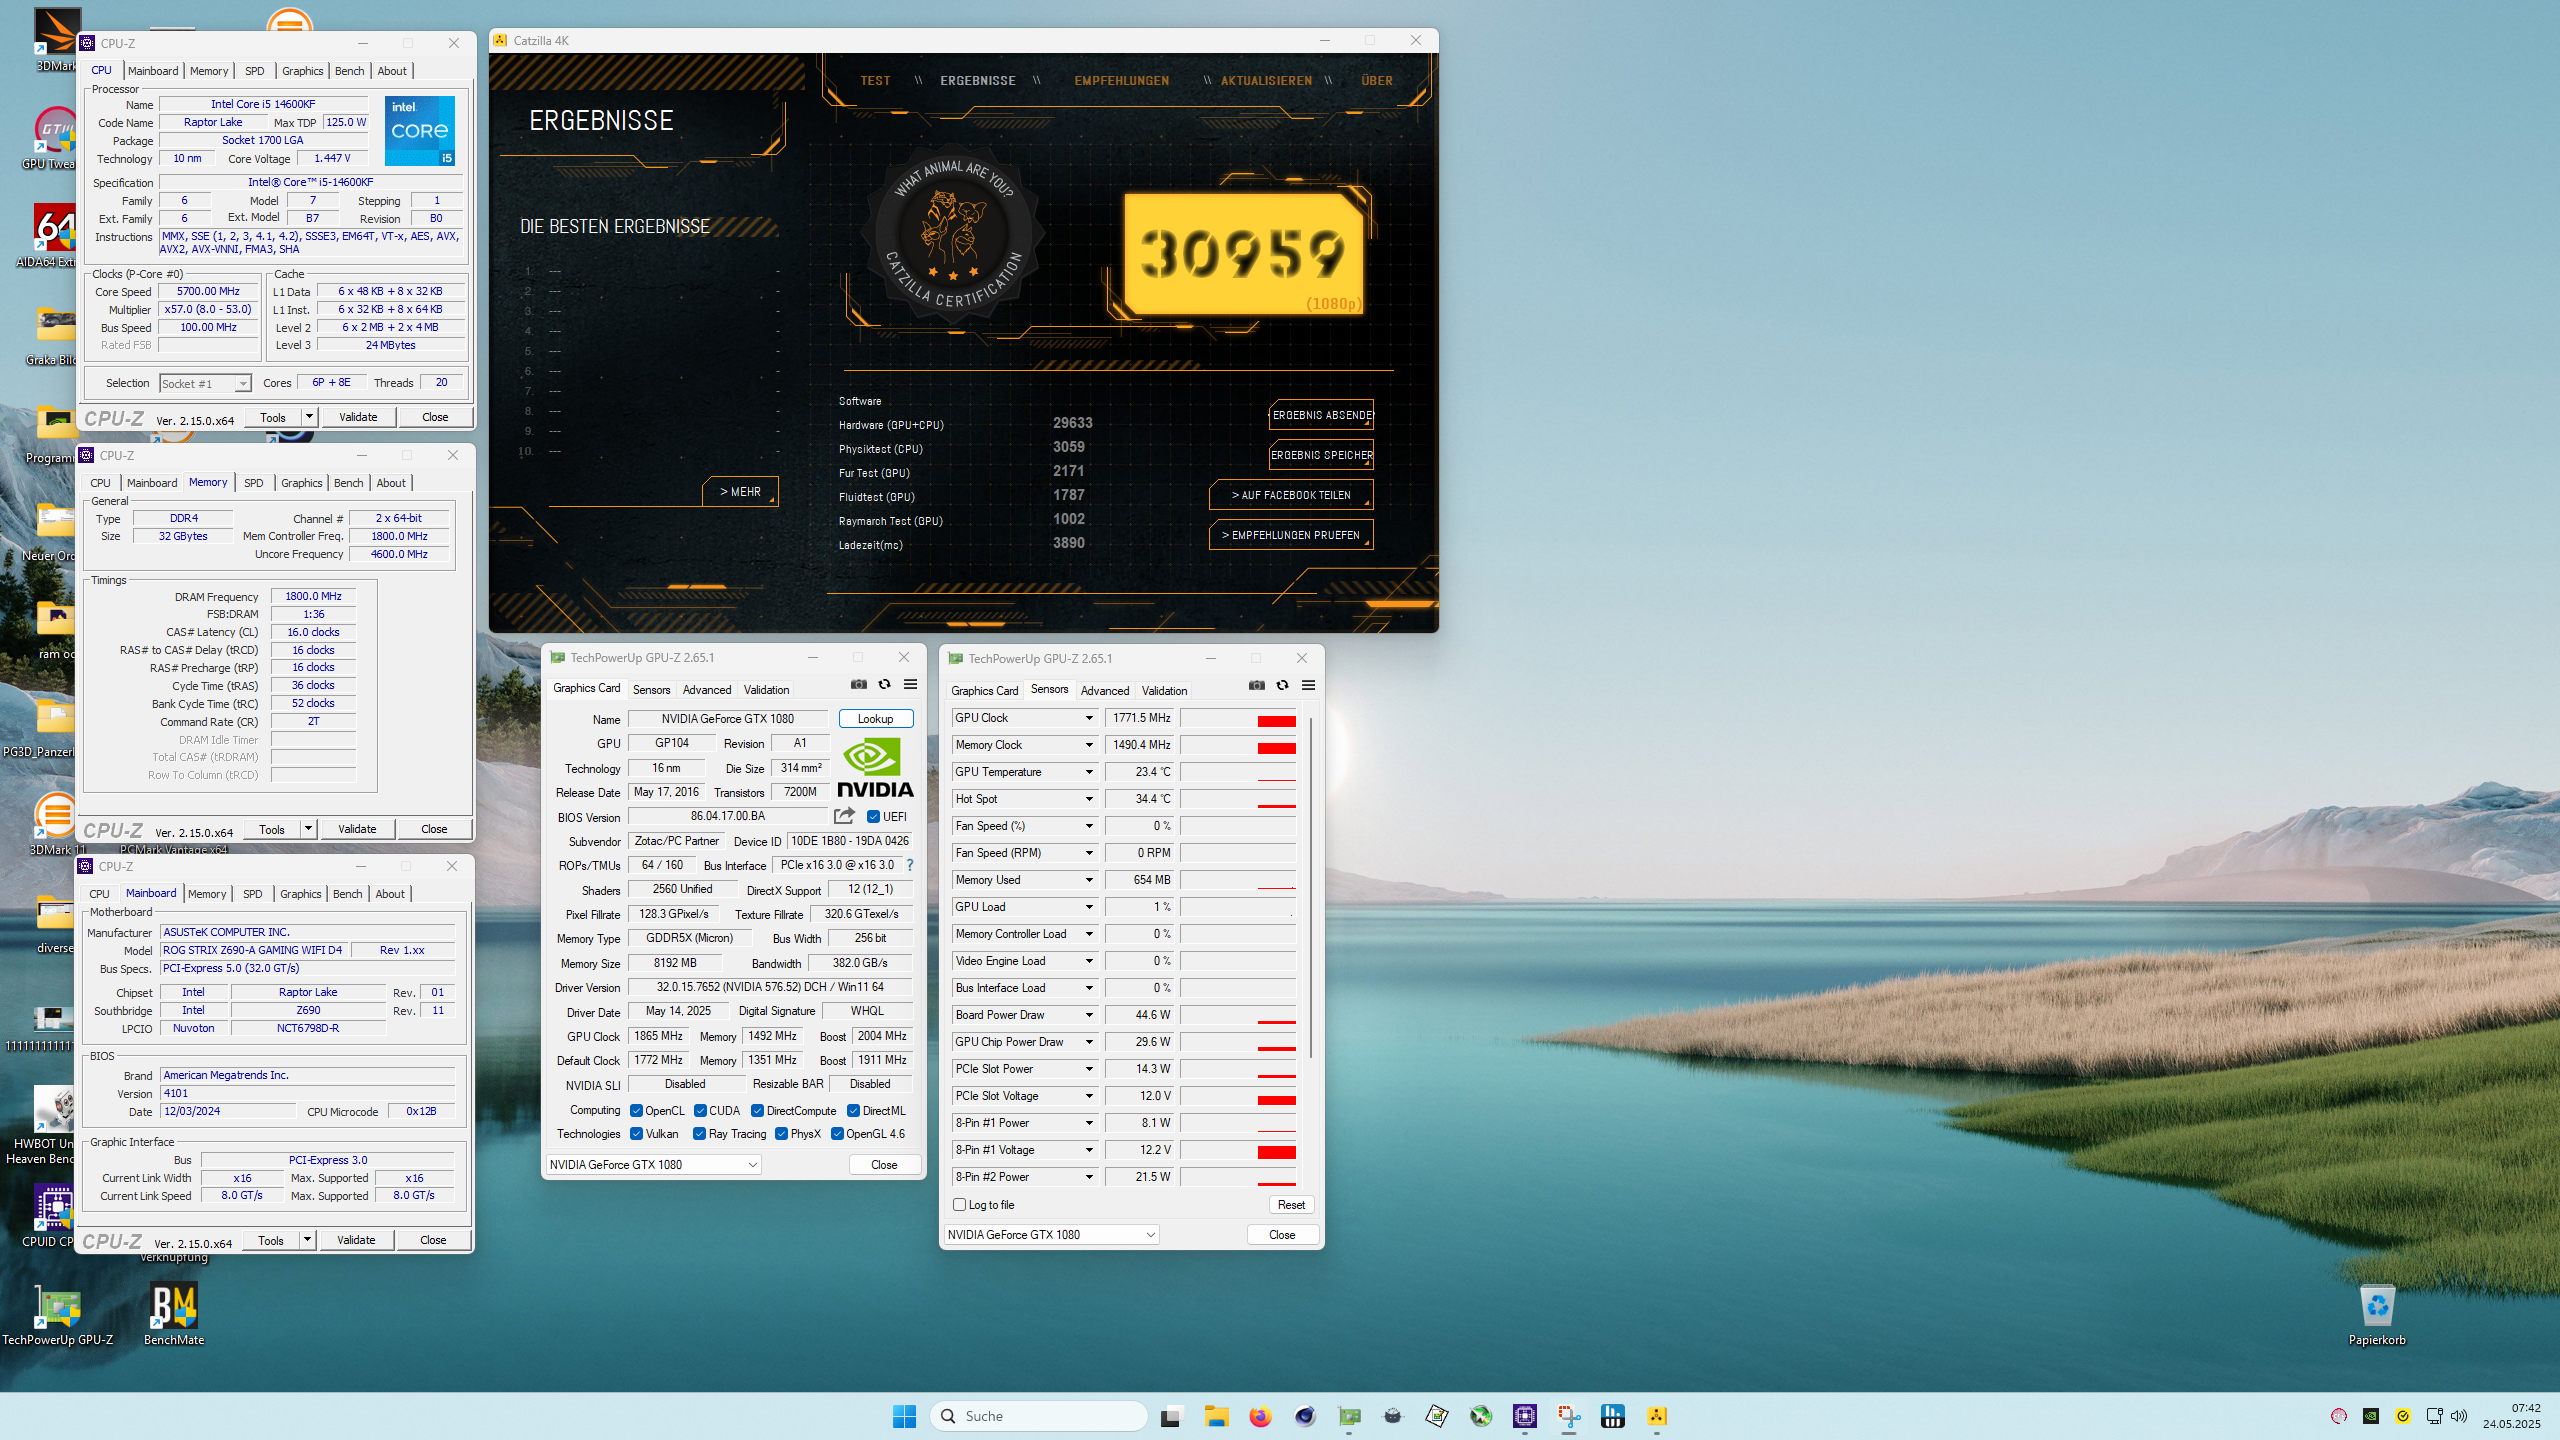The height and width of the screenshot is (1440, 2560).
Task: Switch to Validation tab in GPU-Z Sensors window
Action: (x=1164, y=691)
